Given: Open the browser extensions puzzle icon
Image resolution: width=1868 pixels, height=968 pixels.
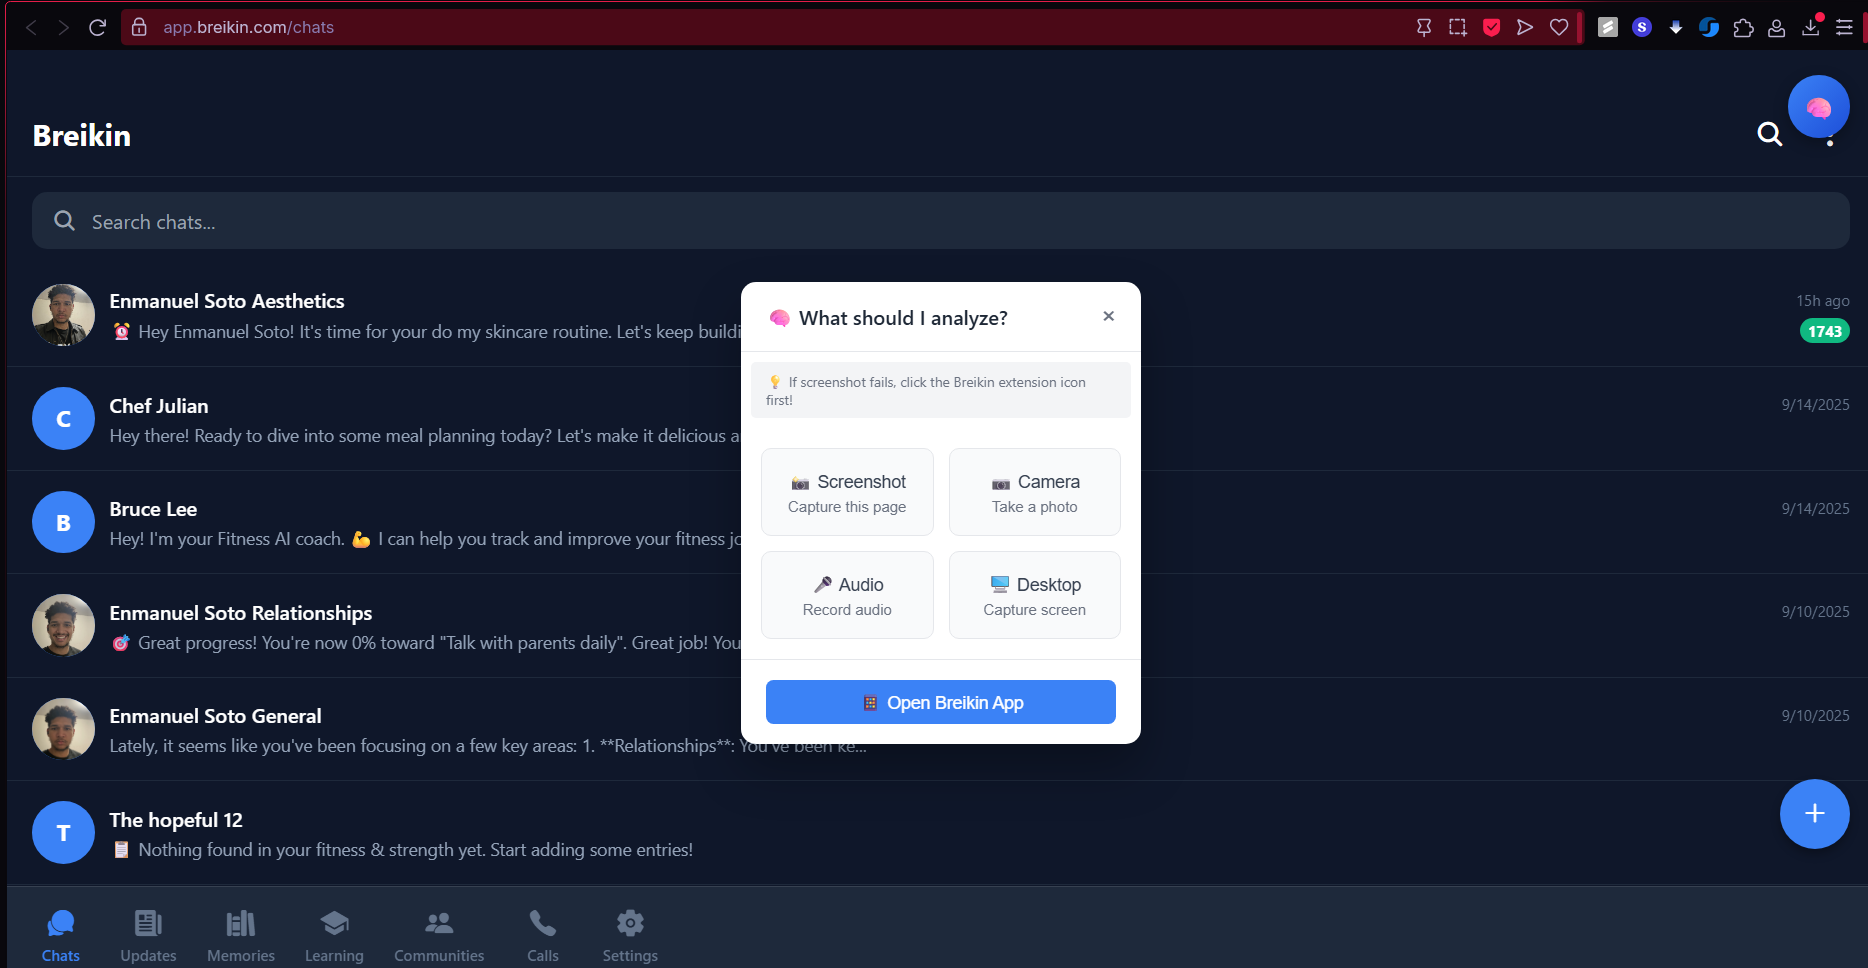Looking at the screenshot, I should 1744,27.
